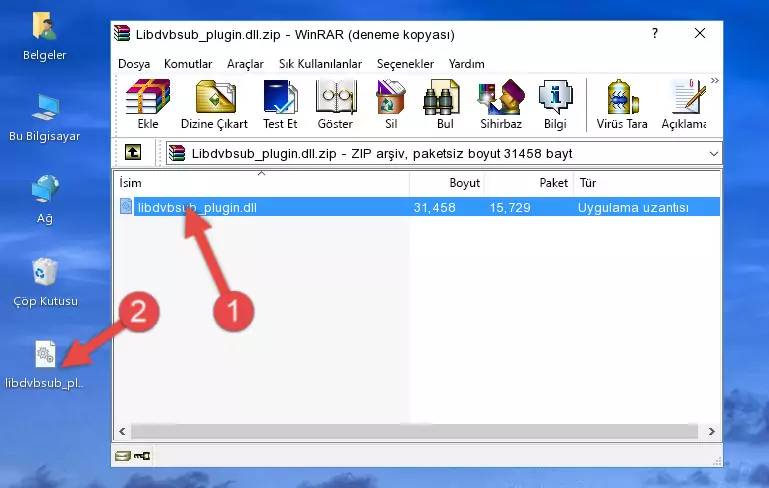This screenshot has width=769, height=488.
Task: Click the drive icon in status bar
Action: pos(123,456)
